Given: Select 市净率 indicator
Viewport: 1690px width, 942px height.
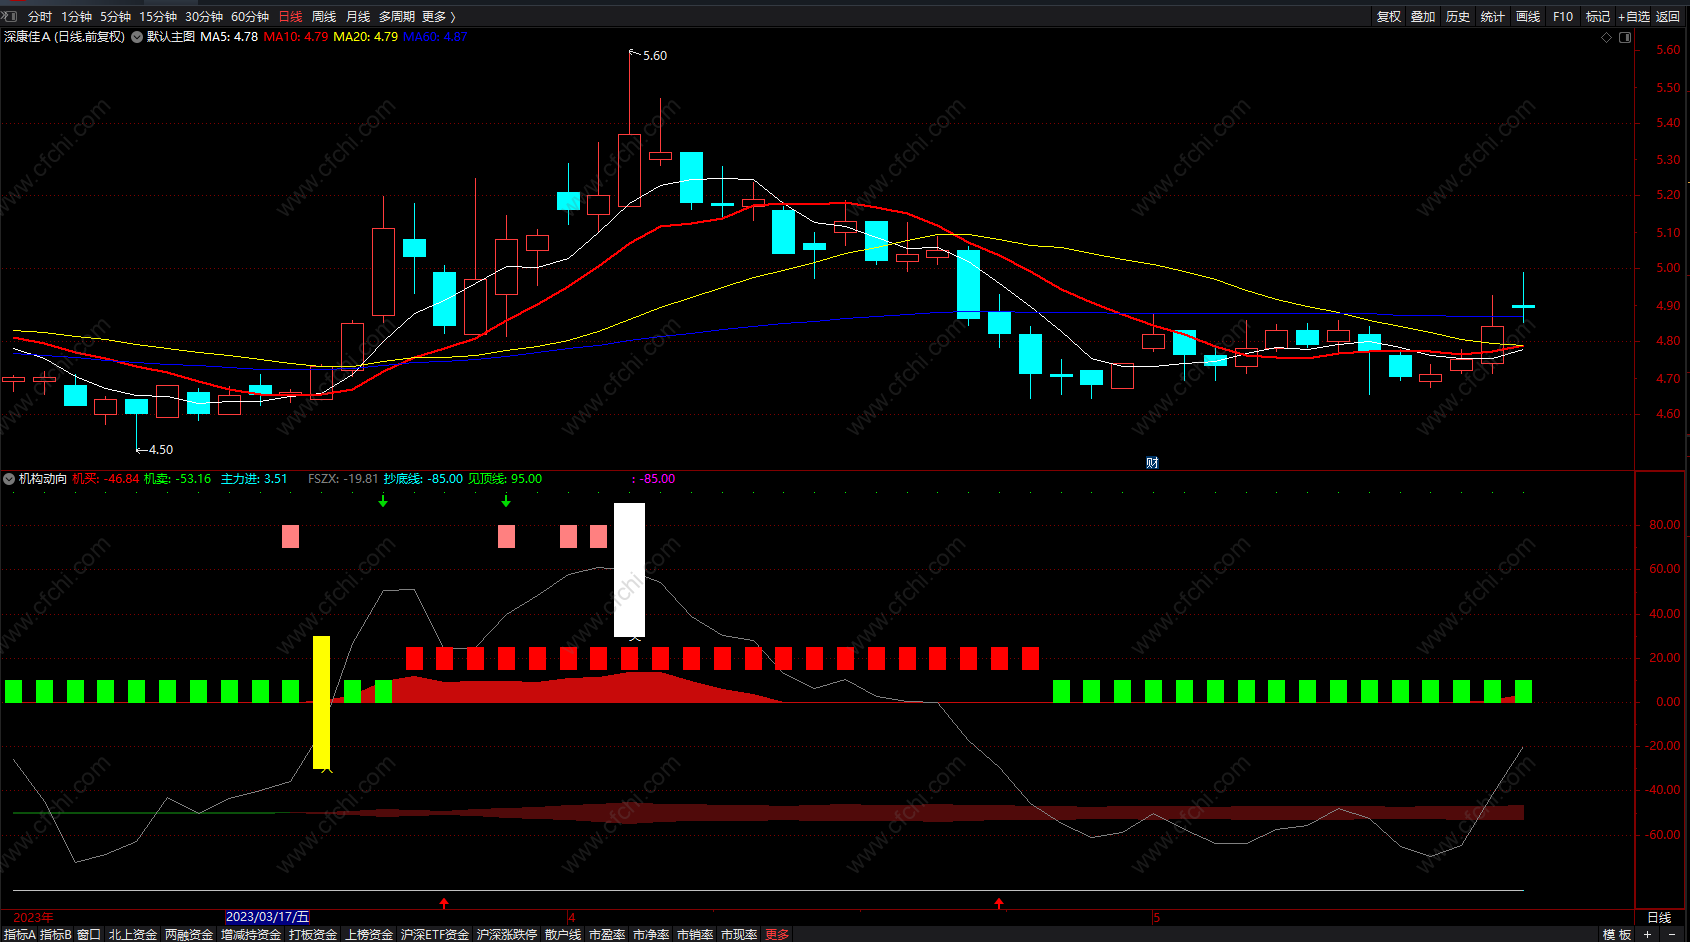Looking at the screenshot, I should pyautogui.click(x=651, y=934).
